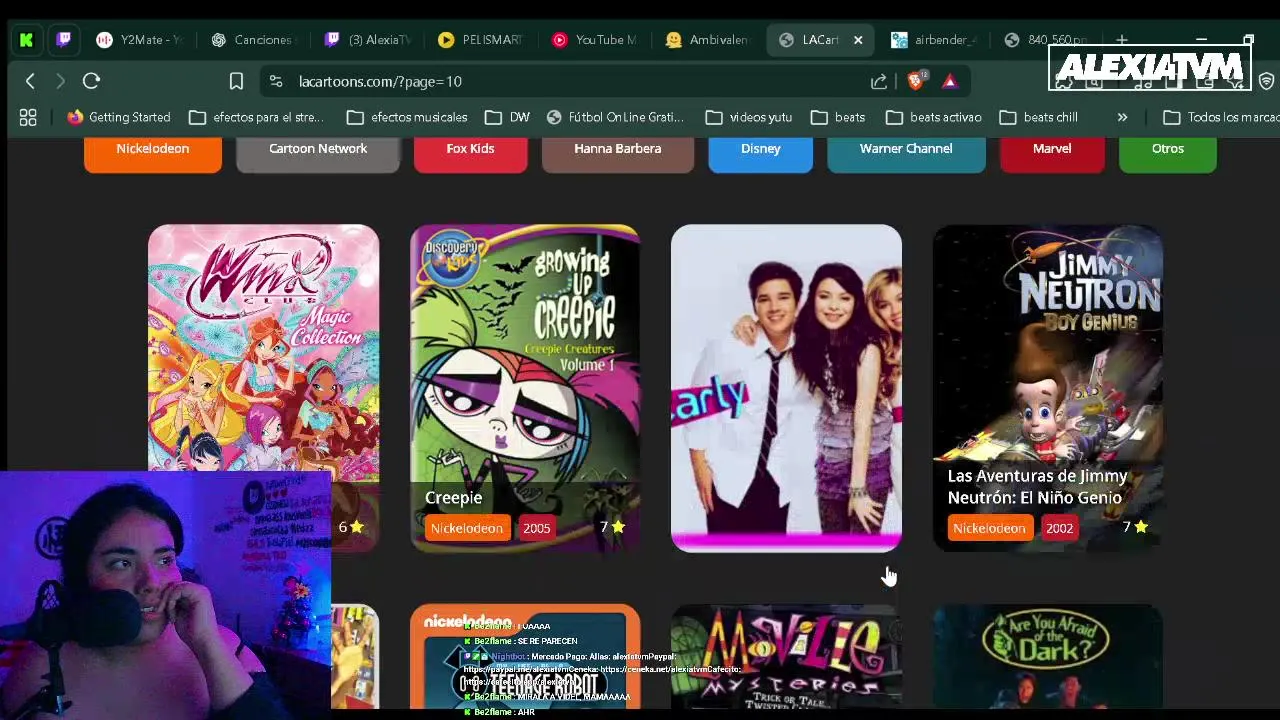
Task: Go forward with the browser forward arrow
Action: point(60,81)
